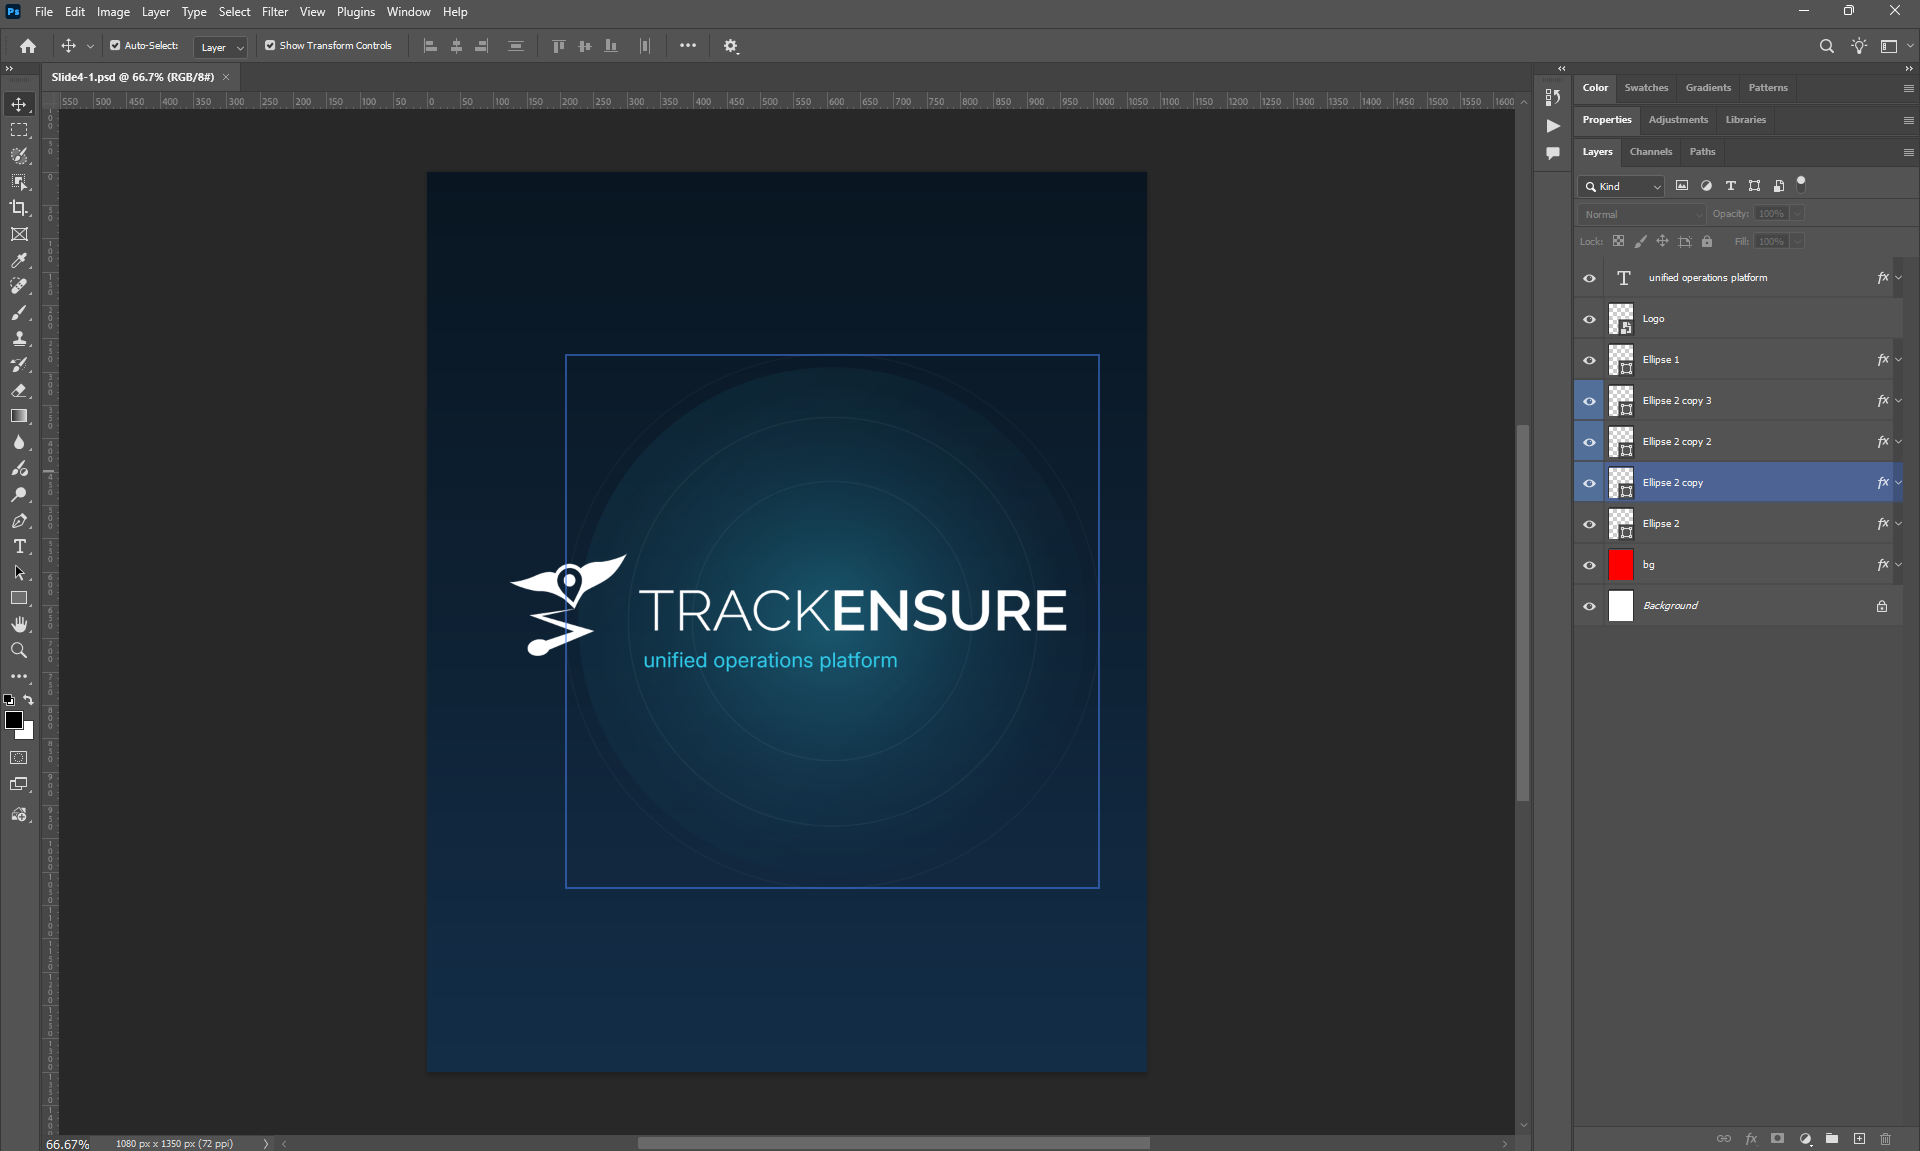Select the Rectangle shape tool
1920x1151 pixels.
(x=19, y=598)
